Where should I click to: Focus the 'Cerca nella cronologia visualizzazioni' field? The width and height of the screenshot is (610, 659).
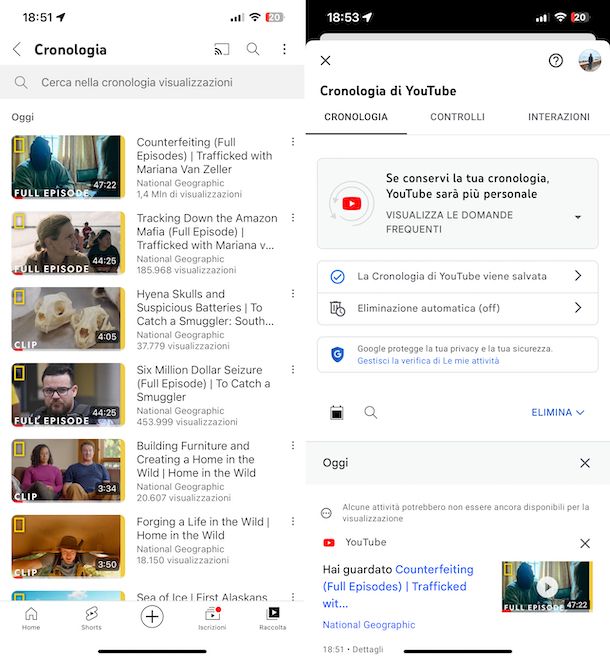152,82
